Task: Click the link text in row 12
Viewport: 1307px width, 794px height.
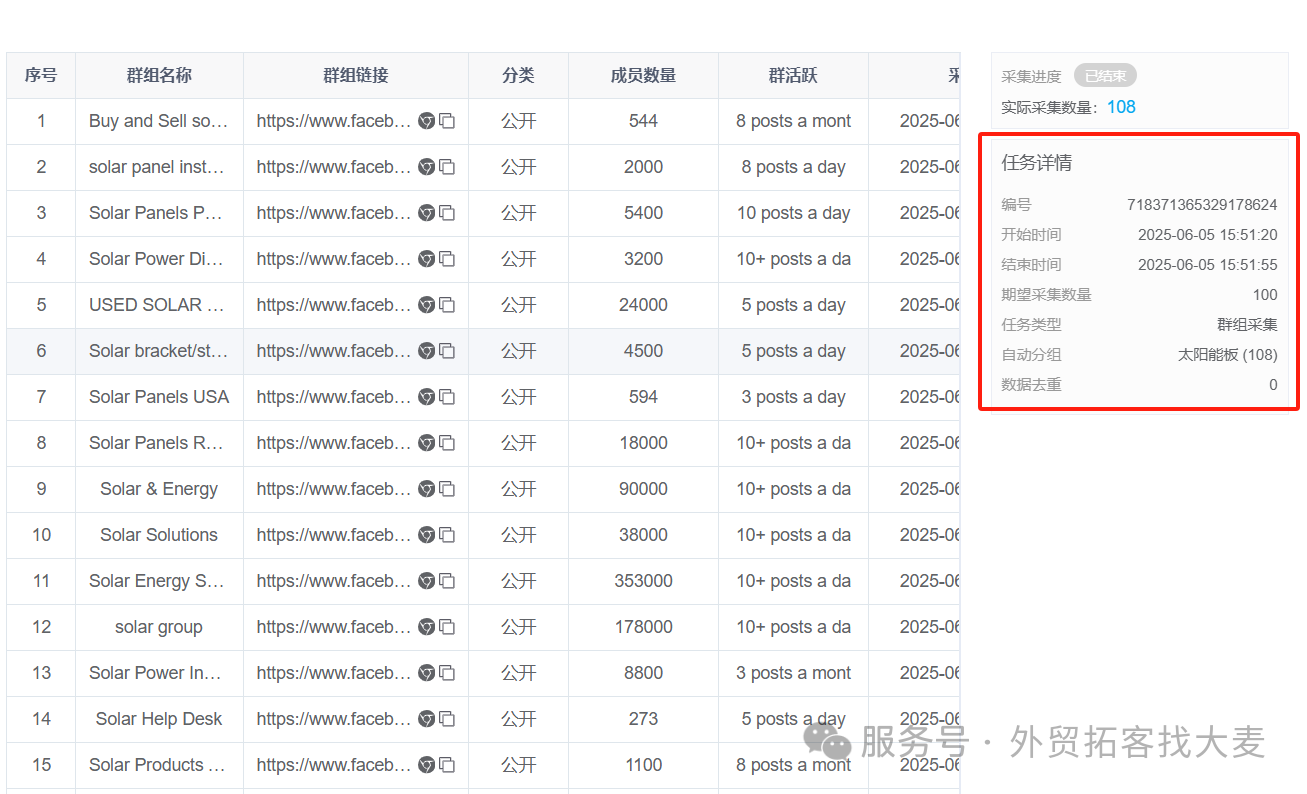Action: (334, 627)
